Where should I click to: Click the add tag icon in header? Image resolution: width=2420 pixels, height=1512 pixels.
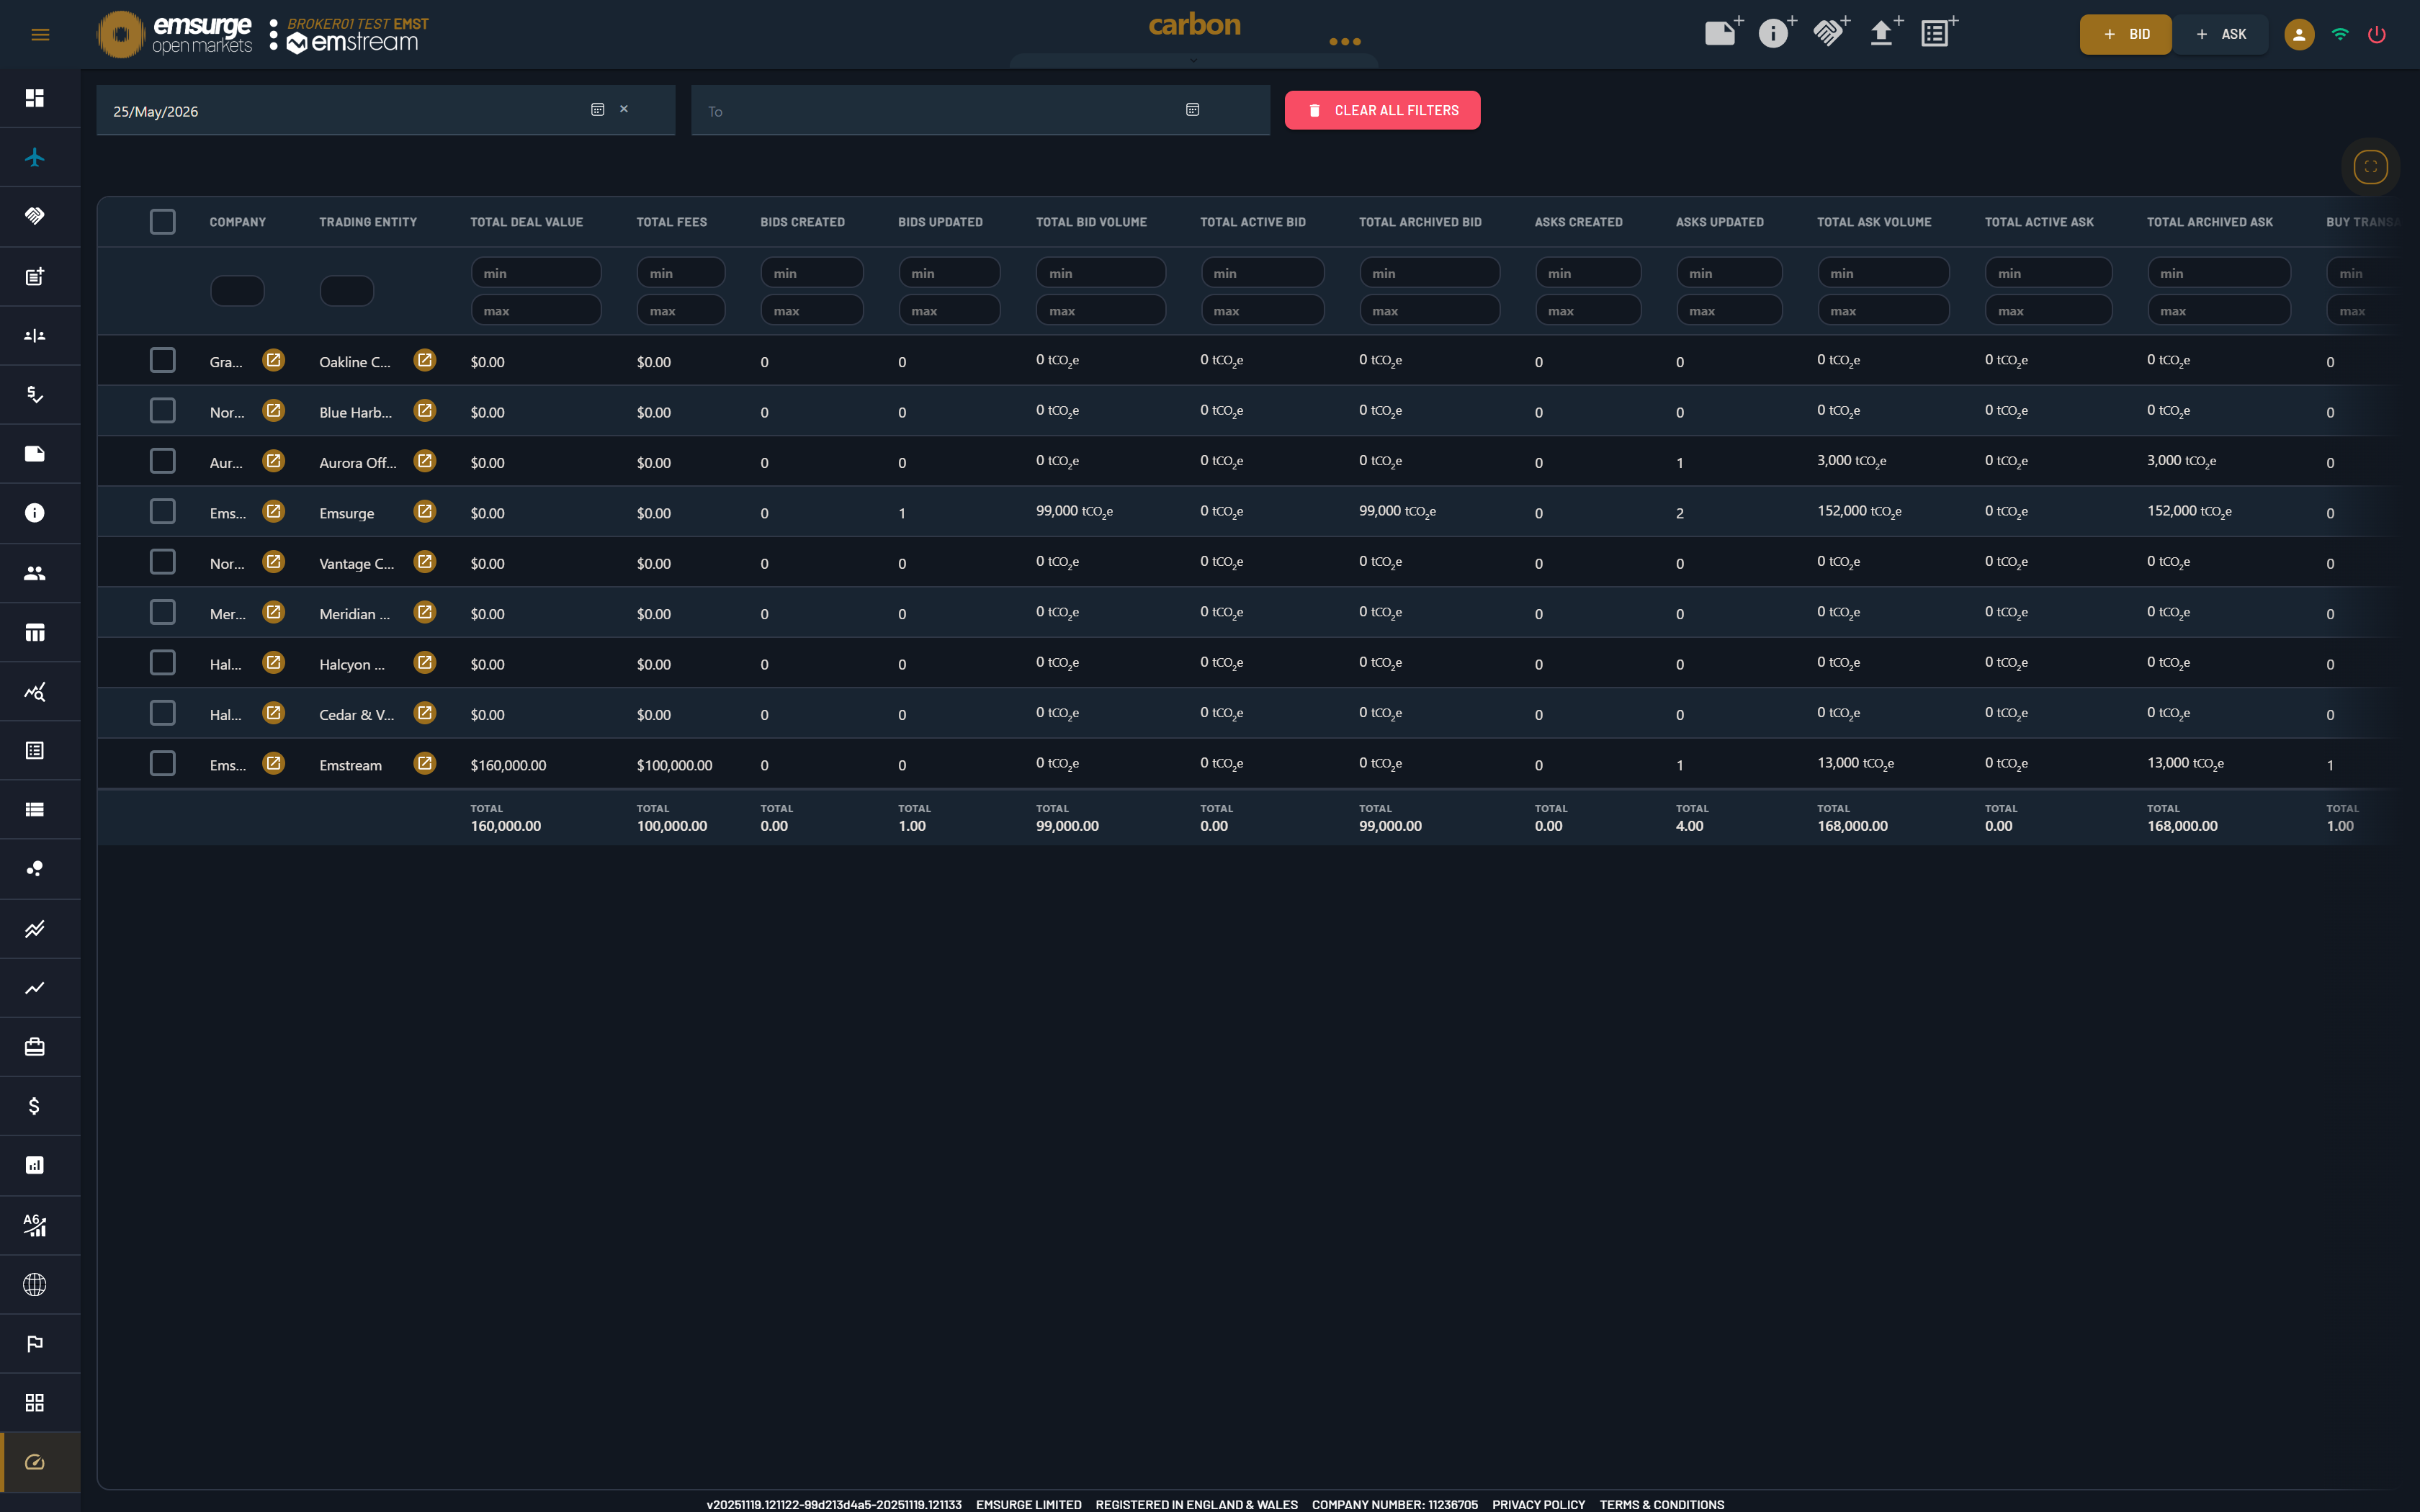point(1723,32)
